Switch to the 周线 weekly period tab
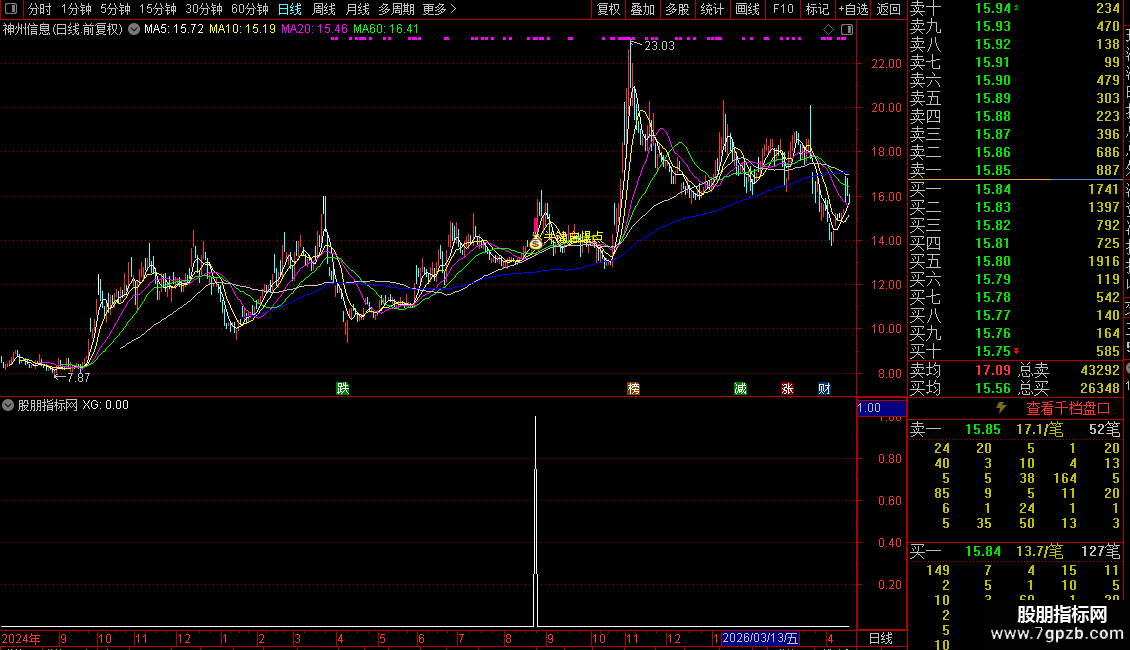 [323, 9]
